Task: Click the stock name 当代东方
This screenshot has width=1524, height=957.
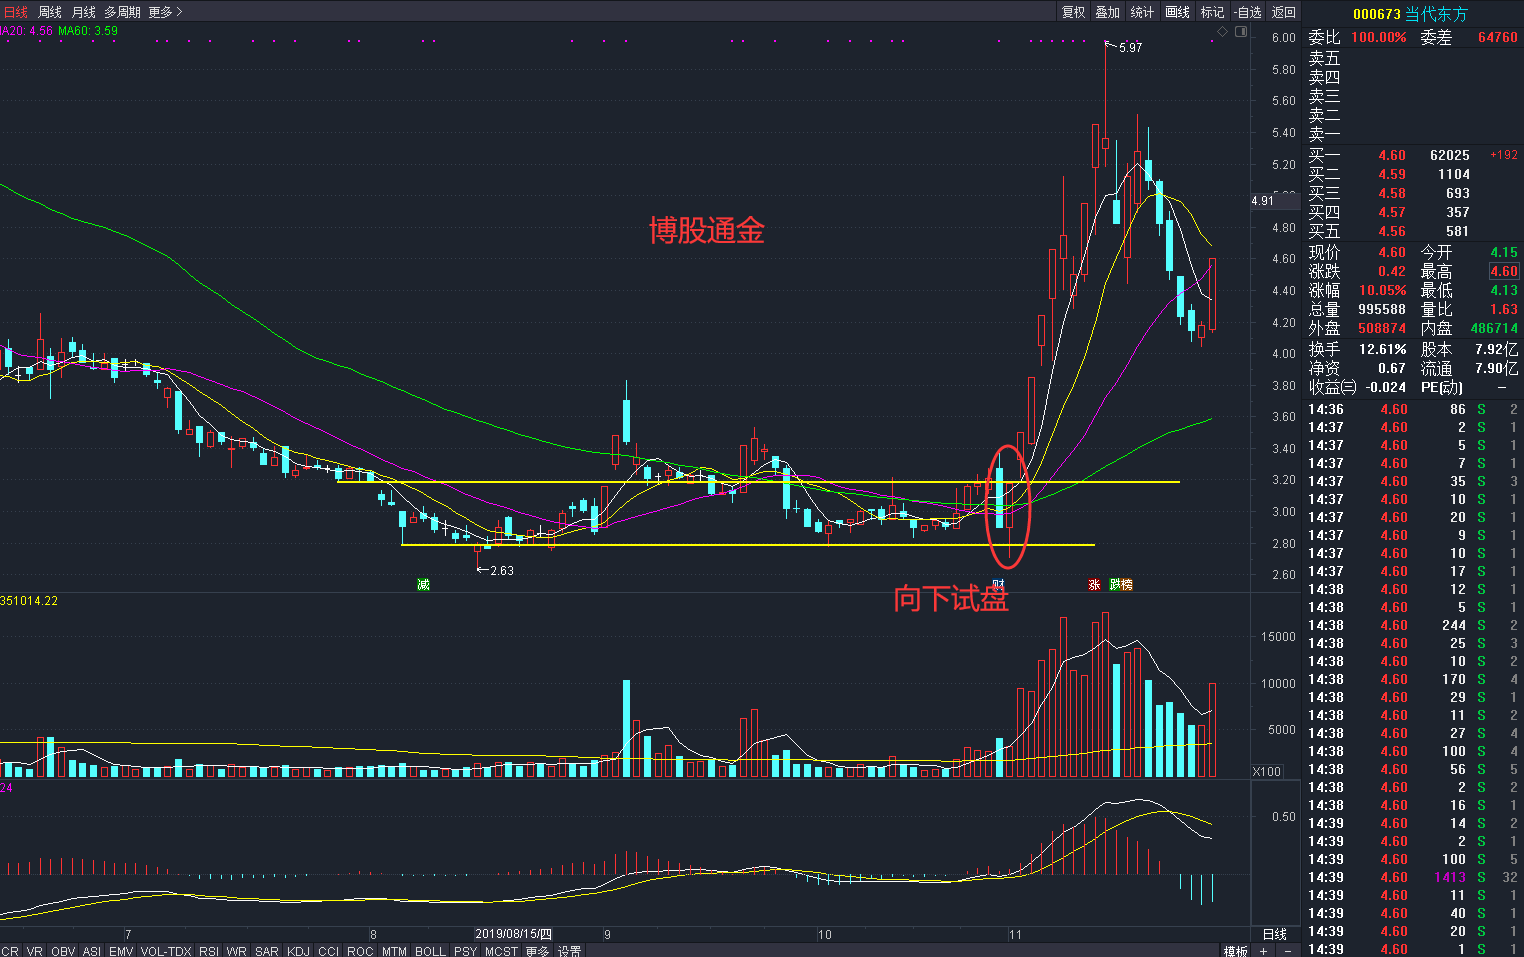Action: 1437,14
